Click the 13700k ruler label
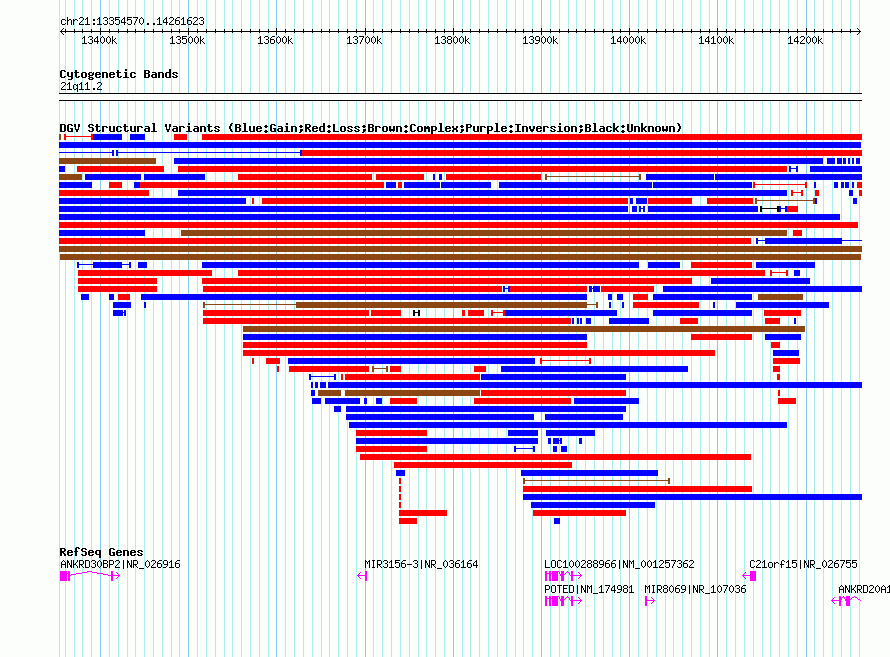Image resolution: width=890 pixels, height=657 pixels. pyautogui.click(x=364, y=40)
